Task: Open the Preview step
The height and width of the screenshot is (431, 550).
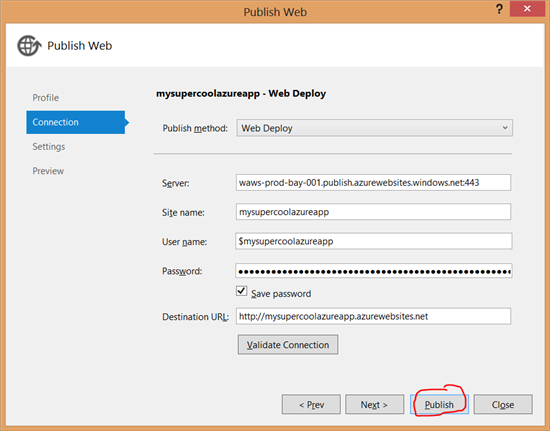Action: (x=48, y=171)
